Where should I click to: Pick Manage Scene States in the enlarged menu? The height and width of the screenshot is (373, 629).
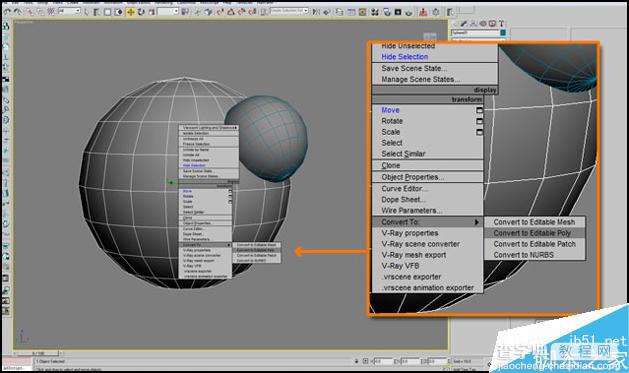[x=420, y=79]
